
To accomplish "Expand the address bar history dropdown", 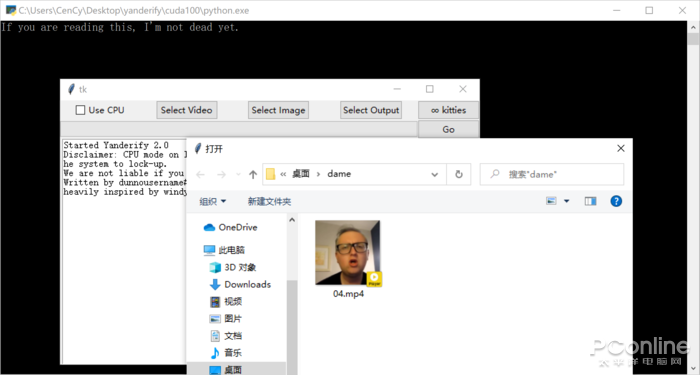I will click(434, 175).
